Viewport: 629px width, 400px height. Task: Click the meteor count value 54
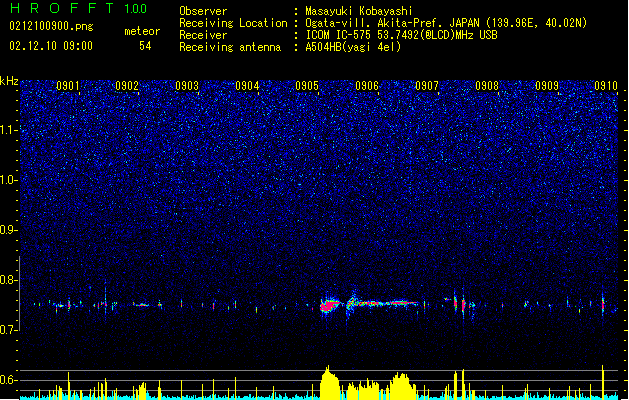[145, 46]
